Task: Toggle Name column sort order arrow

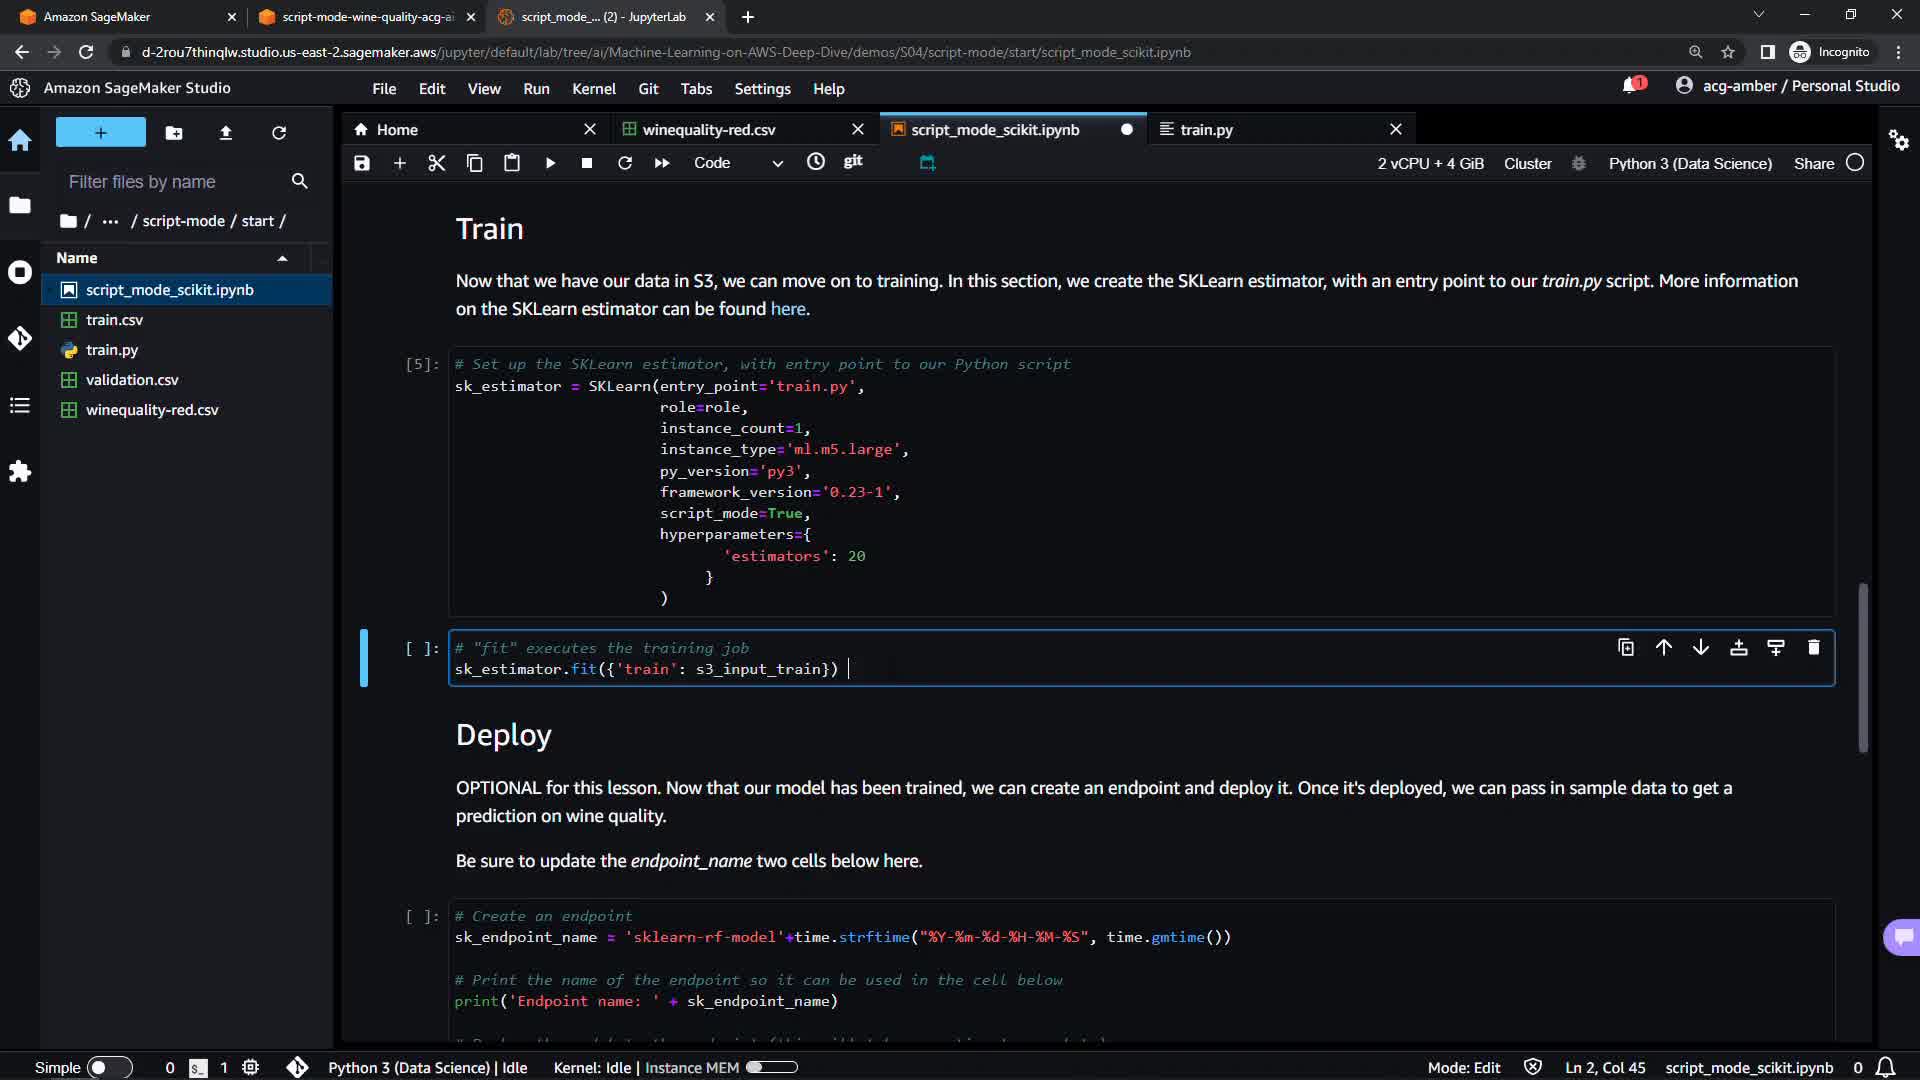Action: 283,258
